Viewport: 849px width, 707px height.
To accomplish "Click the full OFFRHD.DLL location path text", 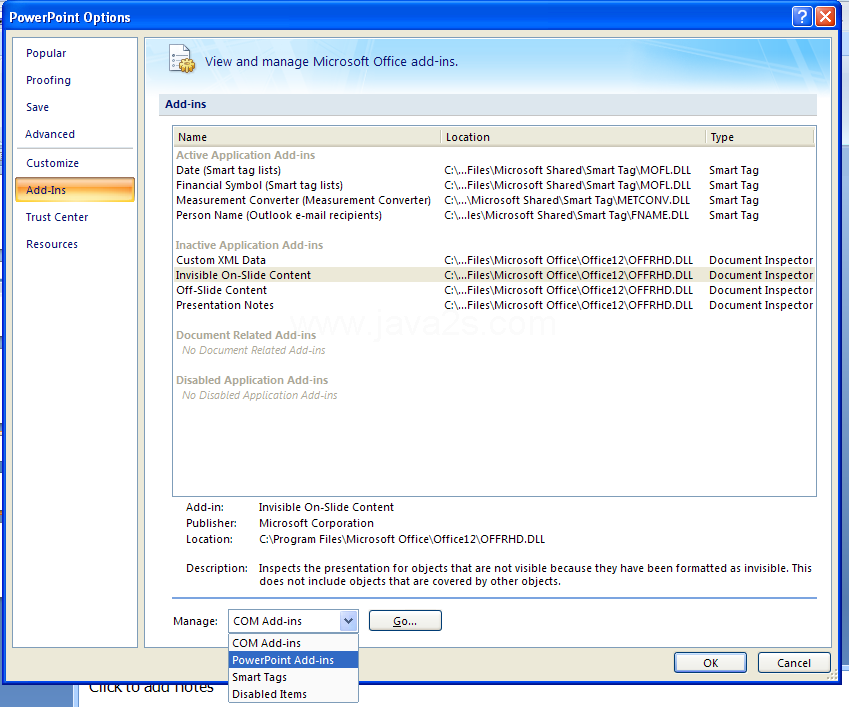I will [402, 539].
